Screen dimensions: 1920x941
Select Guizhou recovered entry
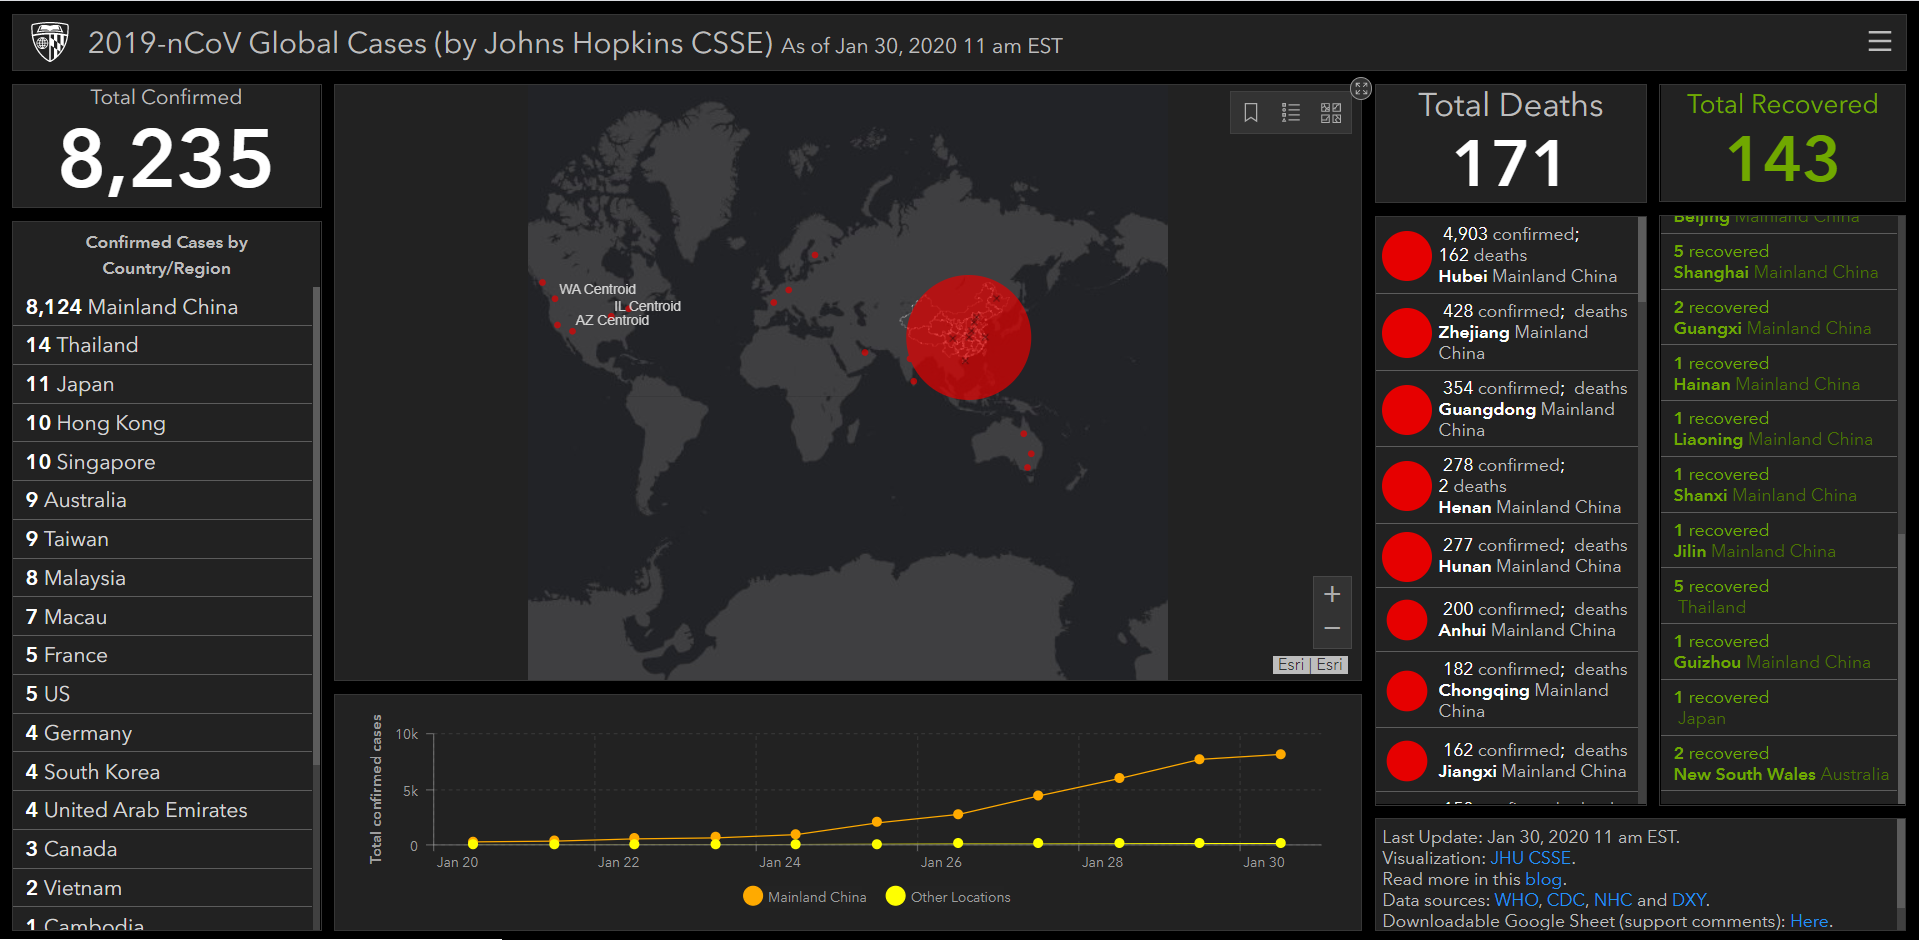click(x=1779, y=652)
